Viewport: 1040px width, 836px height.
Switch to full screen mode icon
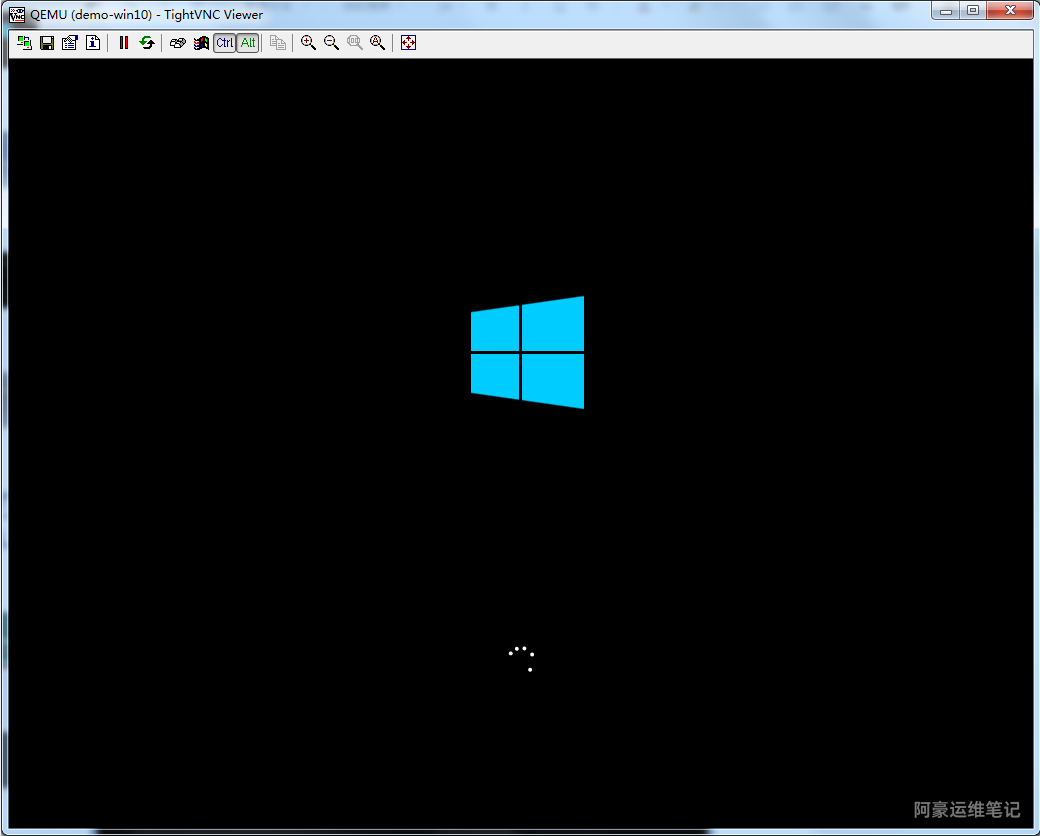click(x=408, y=43)
